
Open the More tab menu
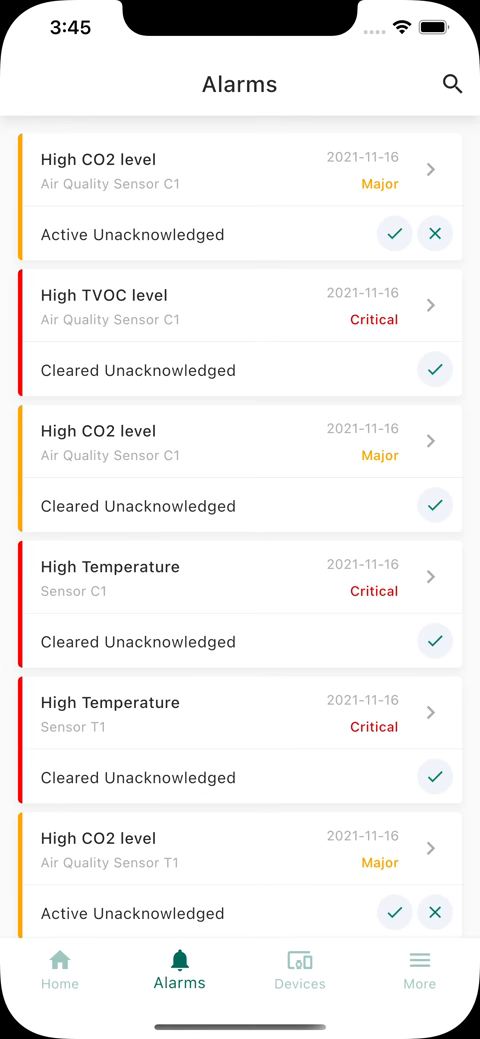420,970
